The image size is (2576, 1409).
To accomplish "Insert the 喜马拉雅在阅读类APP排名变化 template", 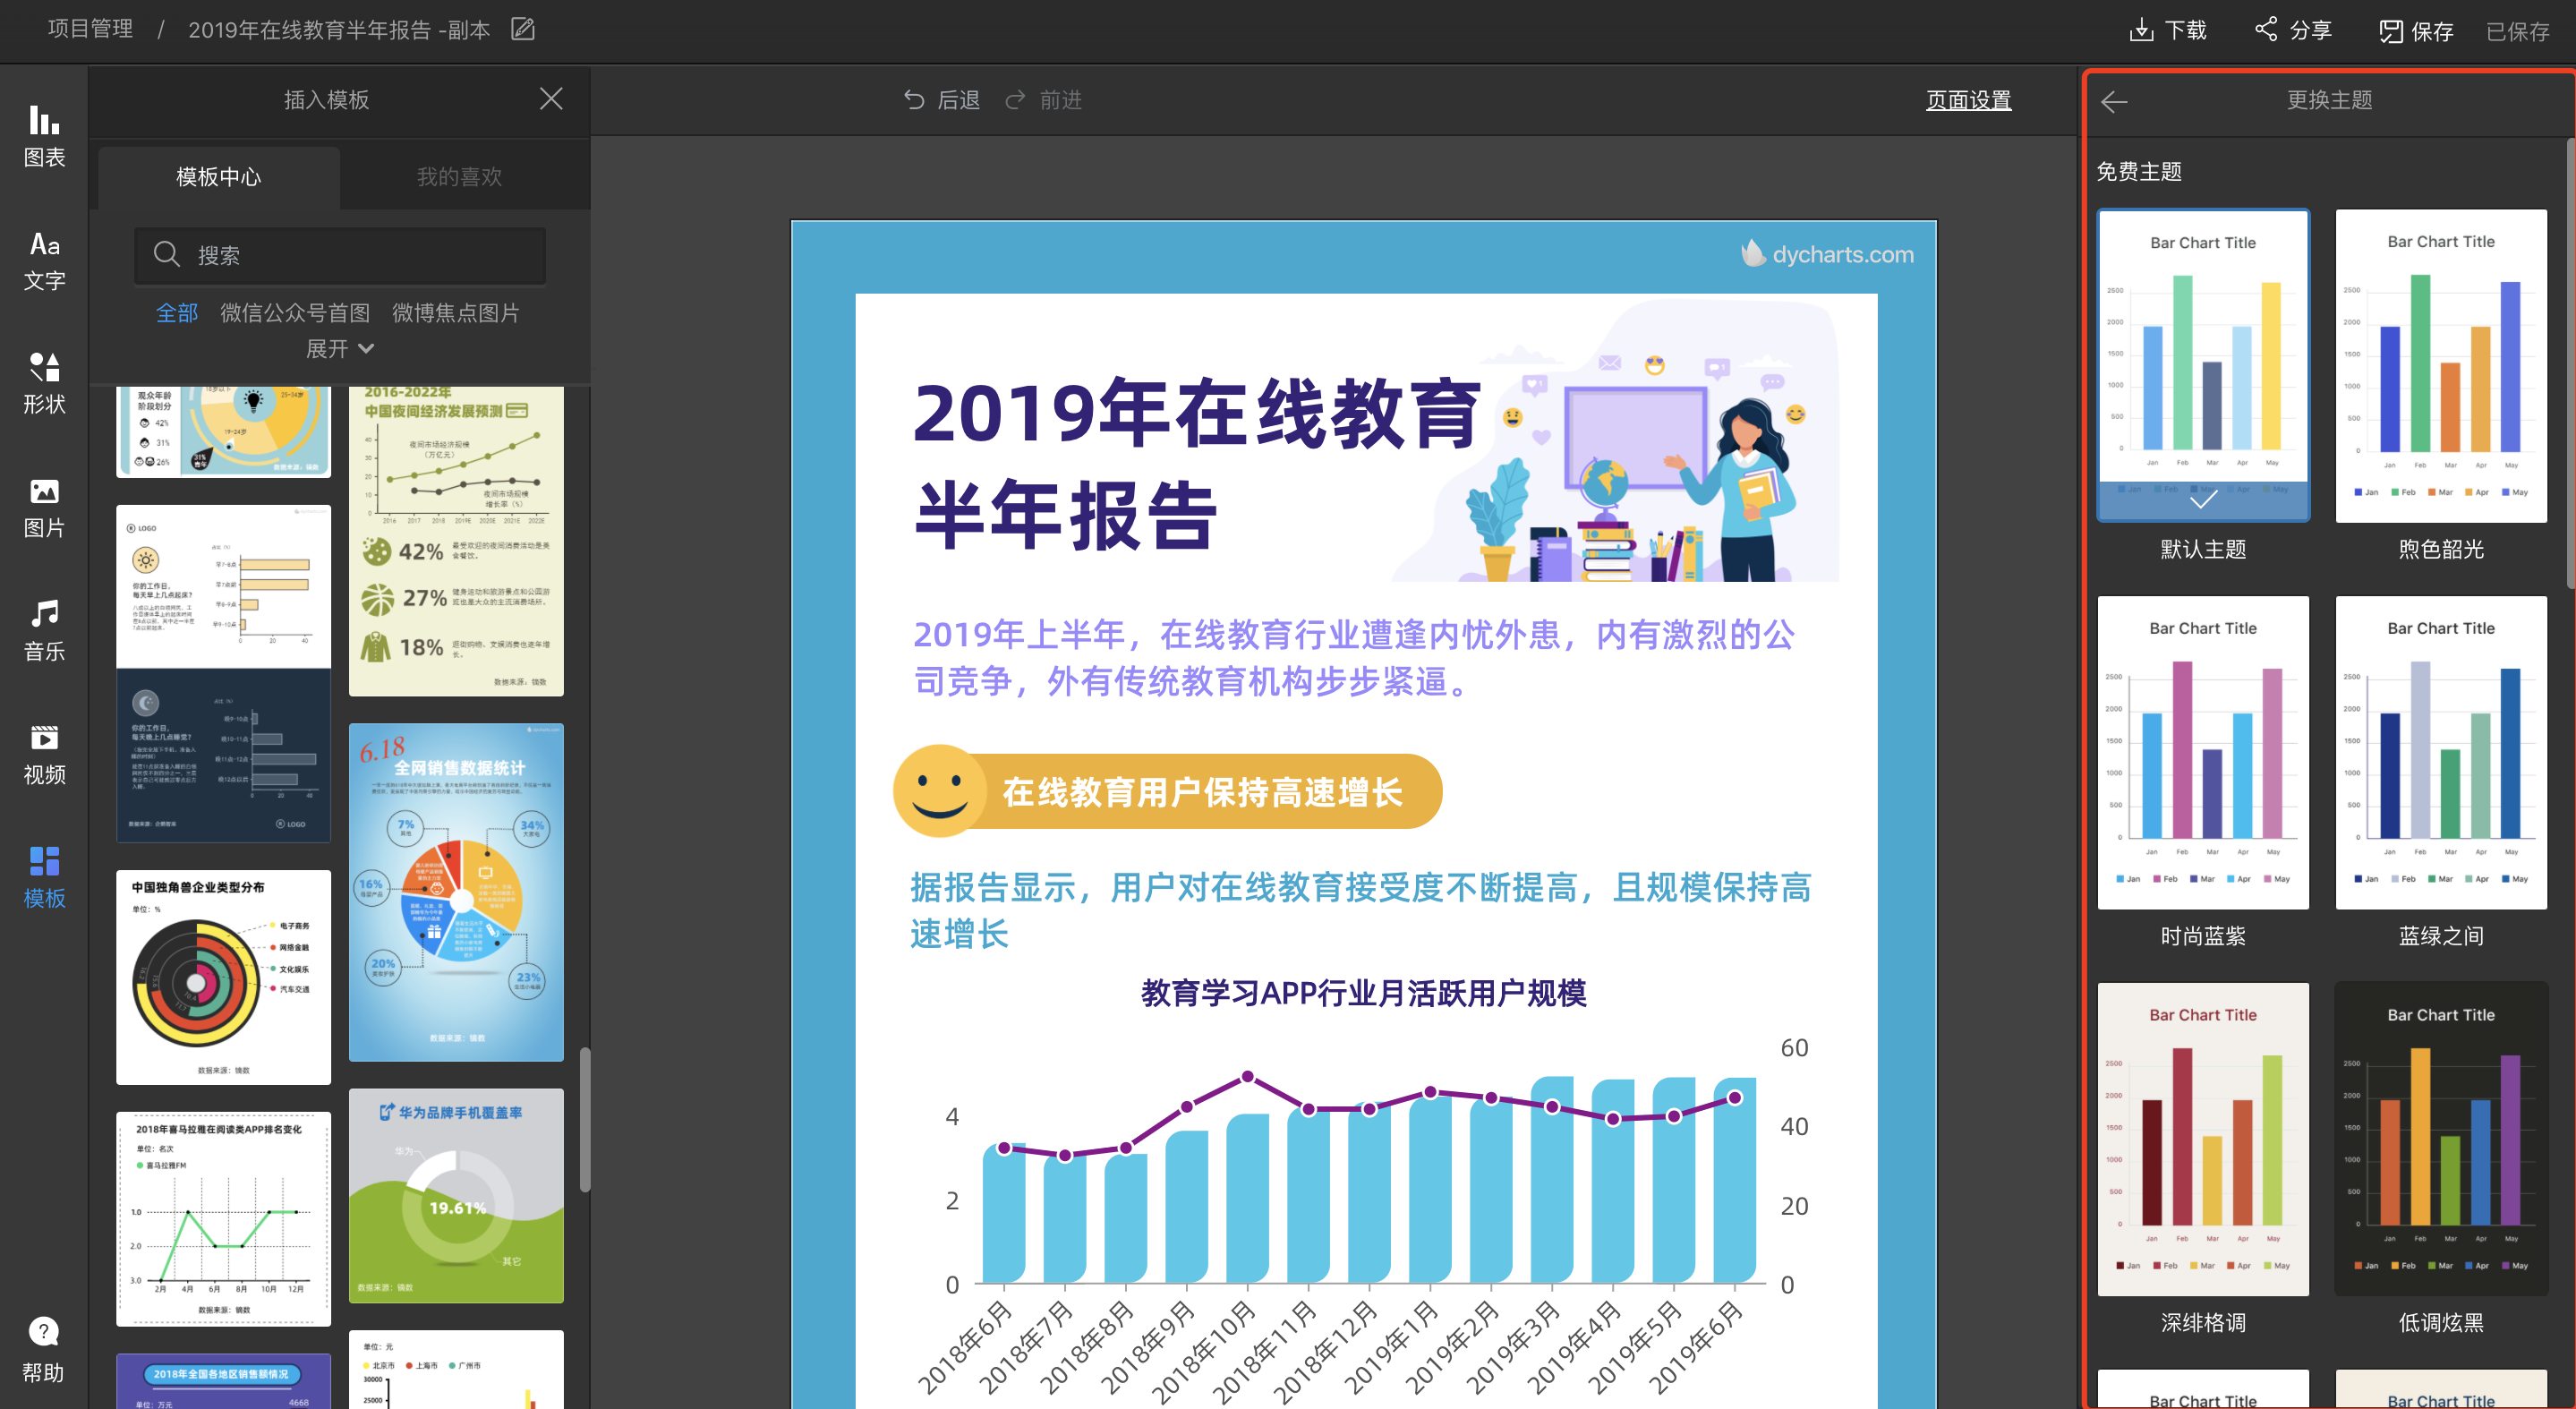I will click(223, 1219).
